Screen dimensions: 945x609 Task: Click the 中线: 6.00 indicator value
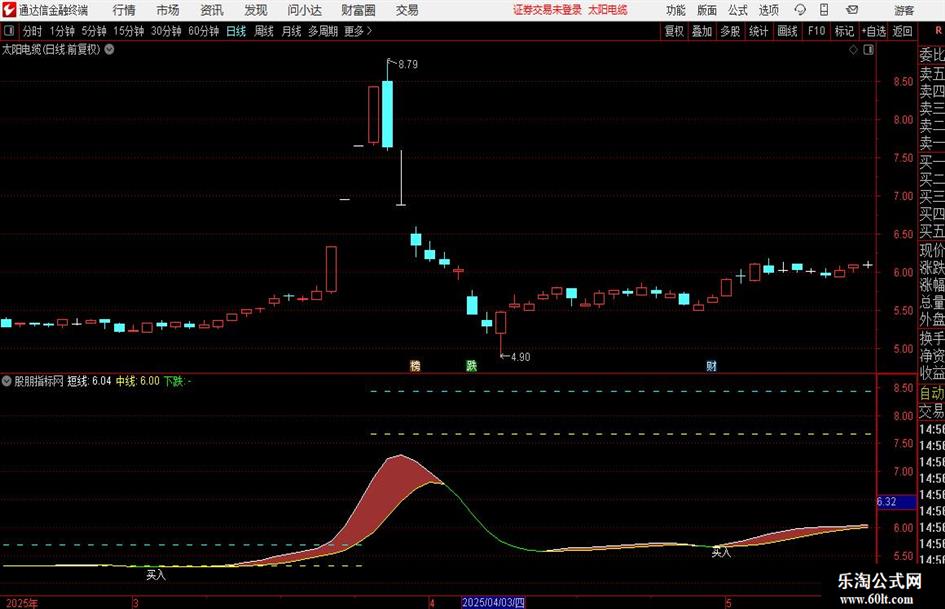(x=138, y=381)
